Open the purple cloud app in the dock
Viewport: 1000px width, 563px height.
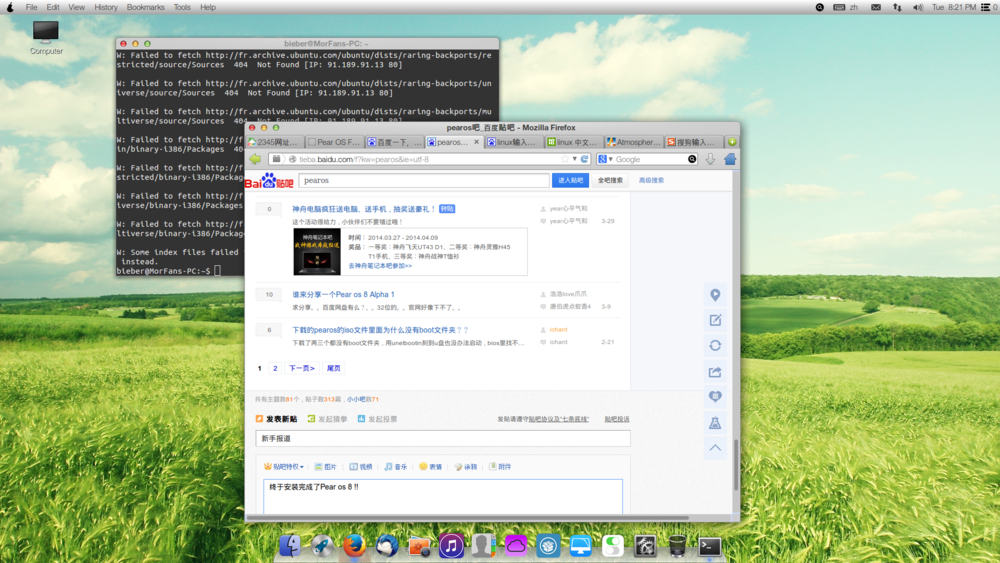tap(516, 546)
